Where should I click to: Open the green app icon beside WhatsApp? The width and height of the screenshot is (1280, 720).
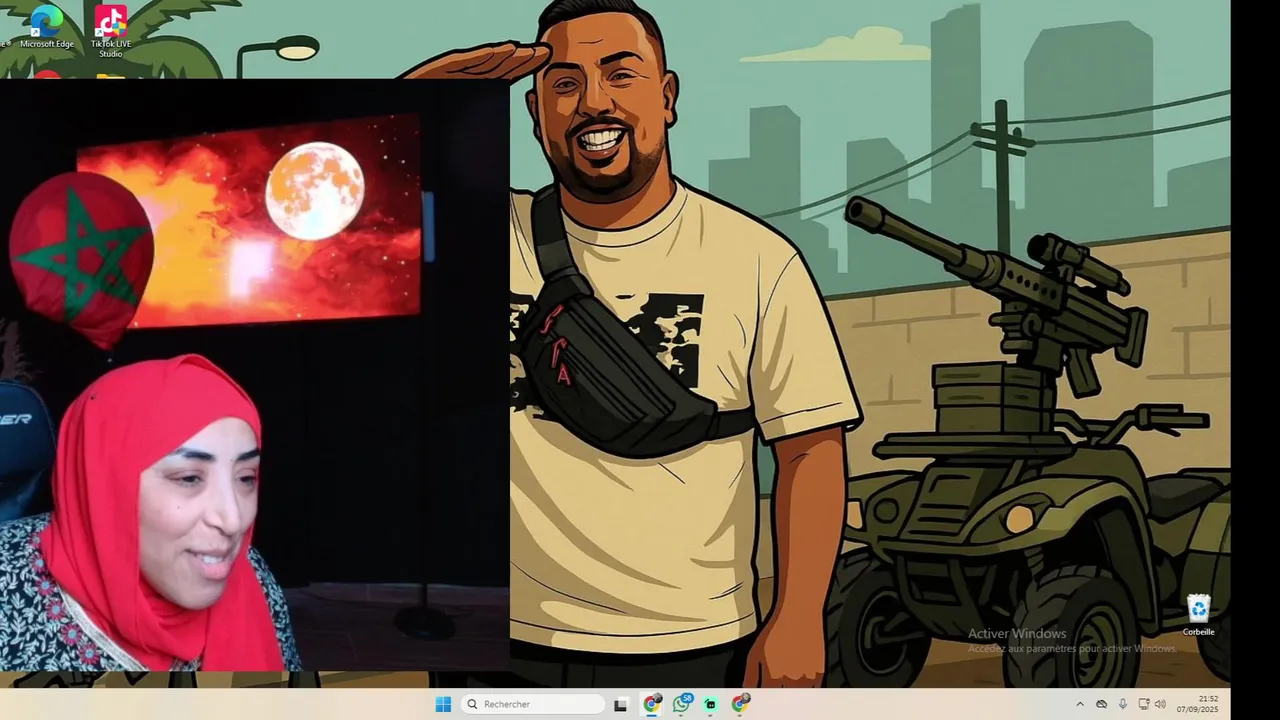click(x=710, y=704)
